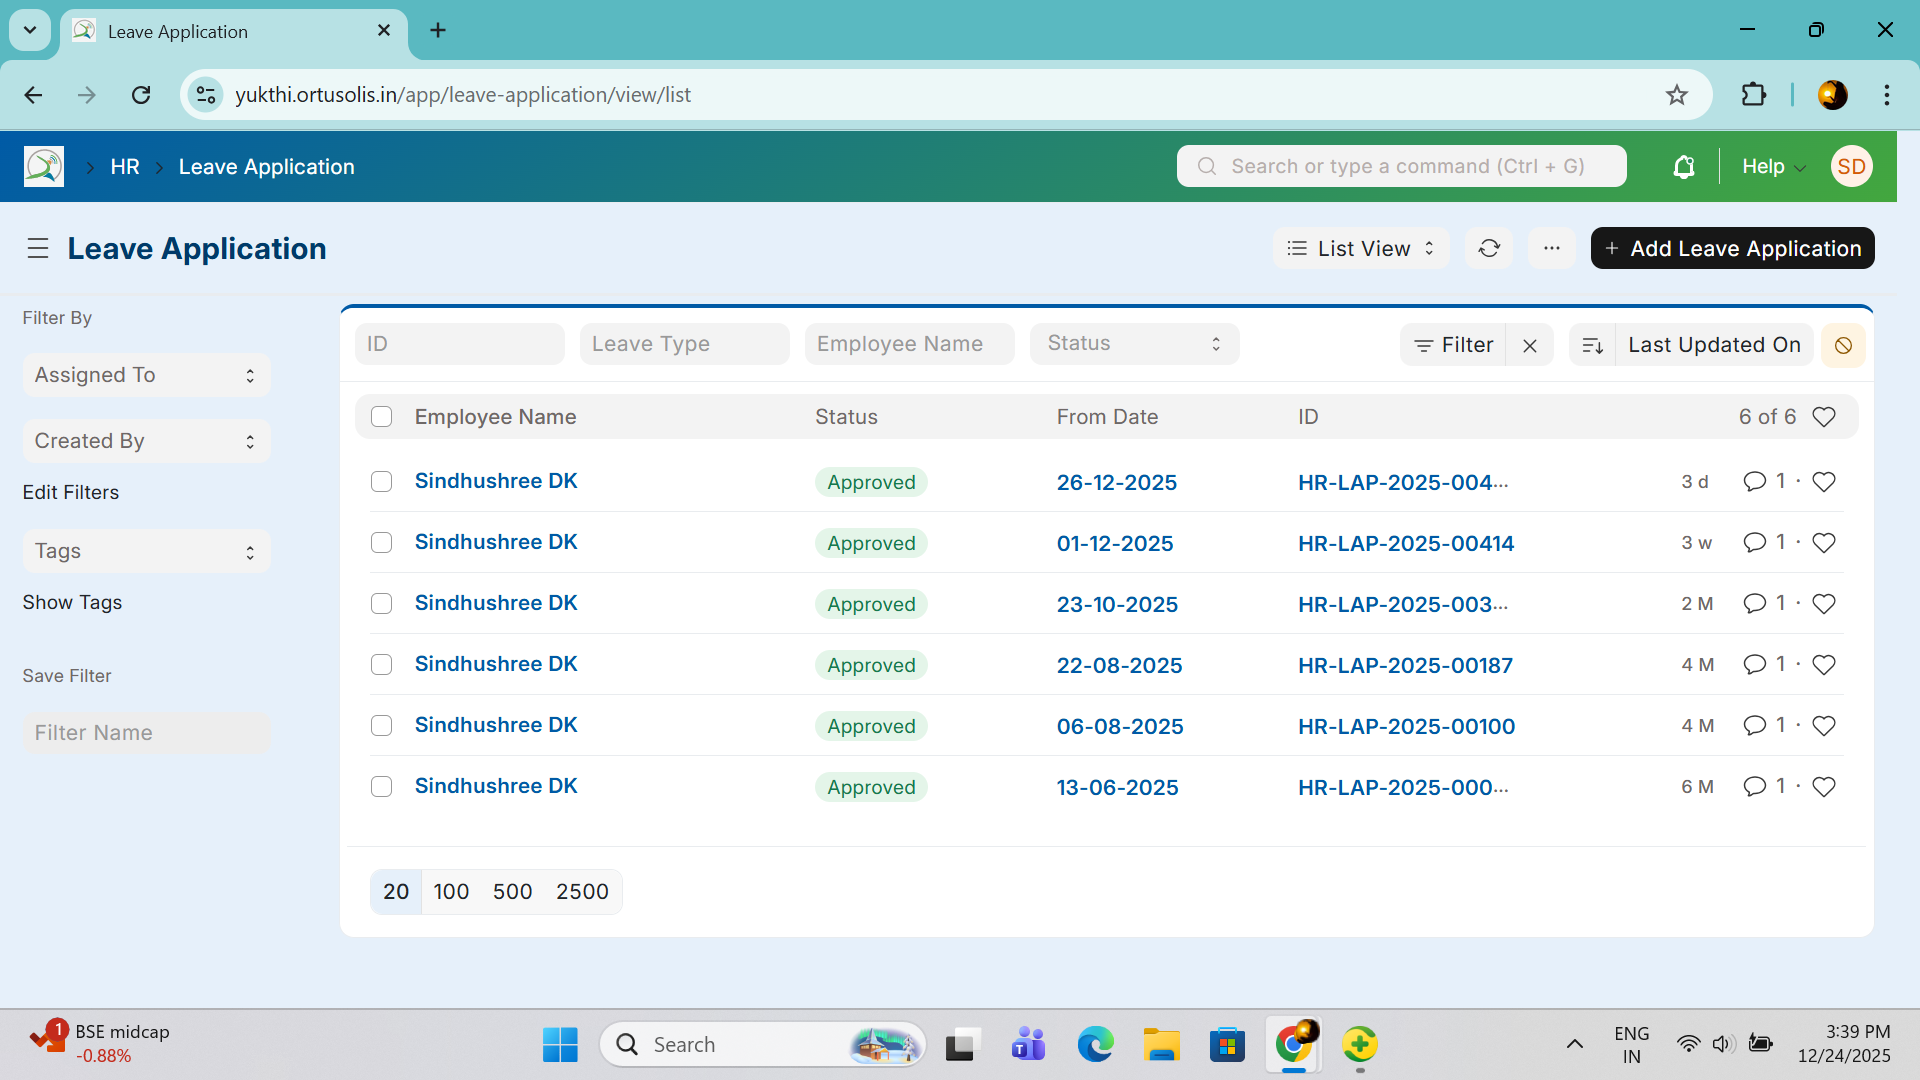This screenshot has width=1920, height=1080.
Task: Toggle the sidebar hamburger icon
Action: point(38,248)
